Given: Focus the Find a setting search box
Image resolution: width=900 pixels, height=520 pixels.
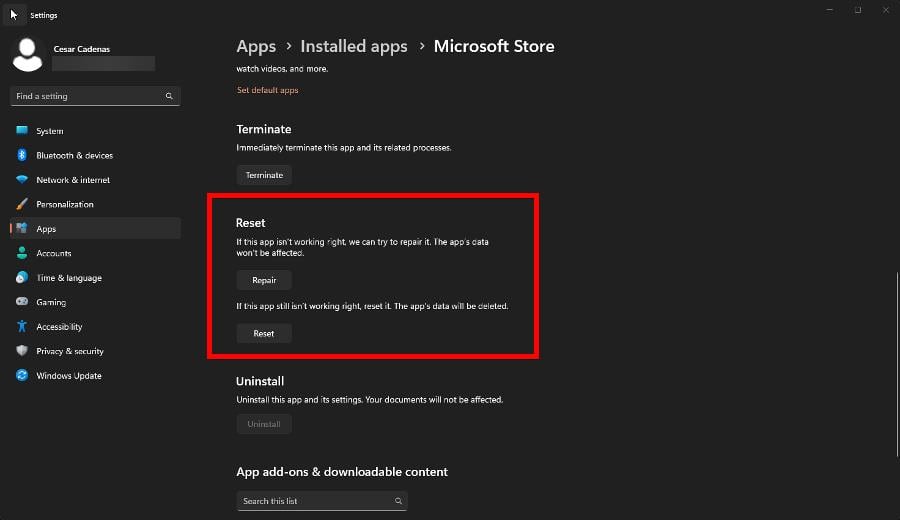Looking at the screenshot, I should 95,96.
